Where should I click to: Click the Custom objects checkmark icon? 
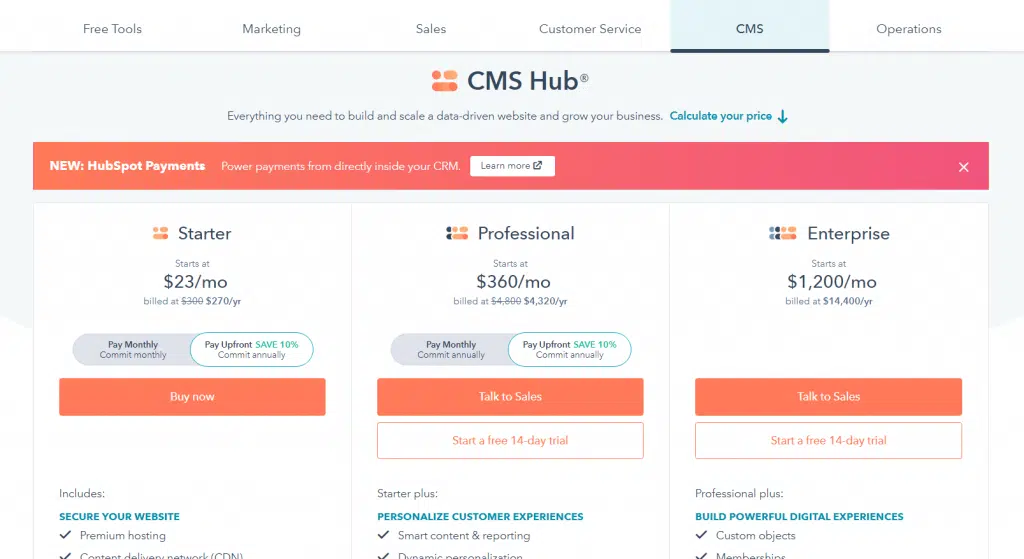701,535
